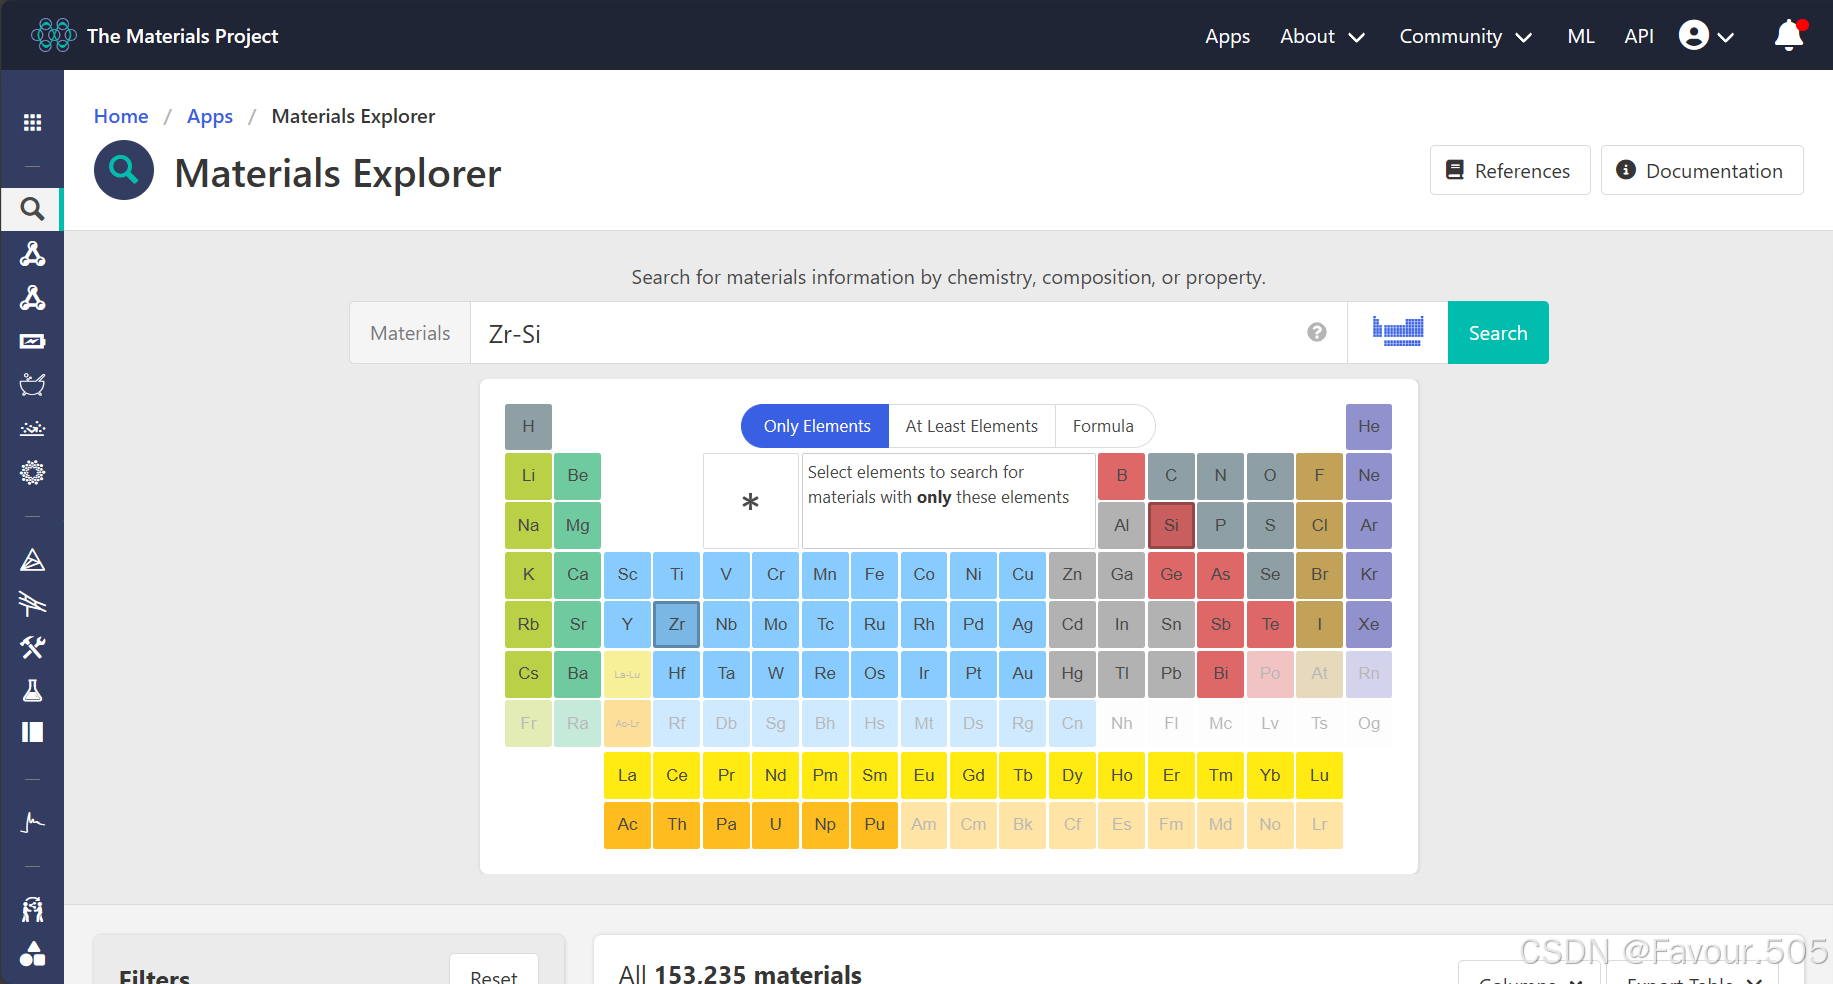The height and width of the screenshot is (984, 1833).
Task: Open the Apps menu item
Action: pos(1227,36)
